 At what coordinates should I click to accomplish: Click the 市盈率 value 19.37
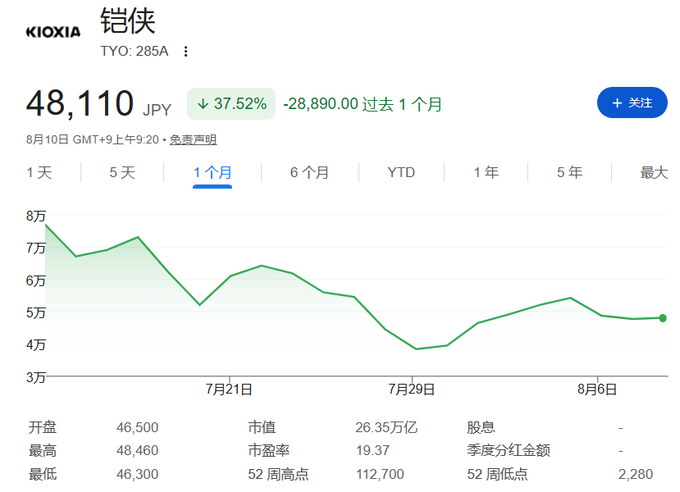click(373, 451)
